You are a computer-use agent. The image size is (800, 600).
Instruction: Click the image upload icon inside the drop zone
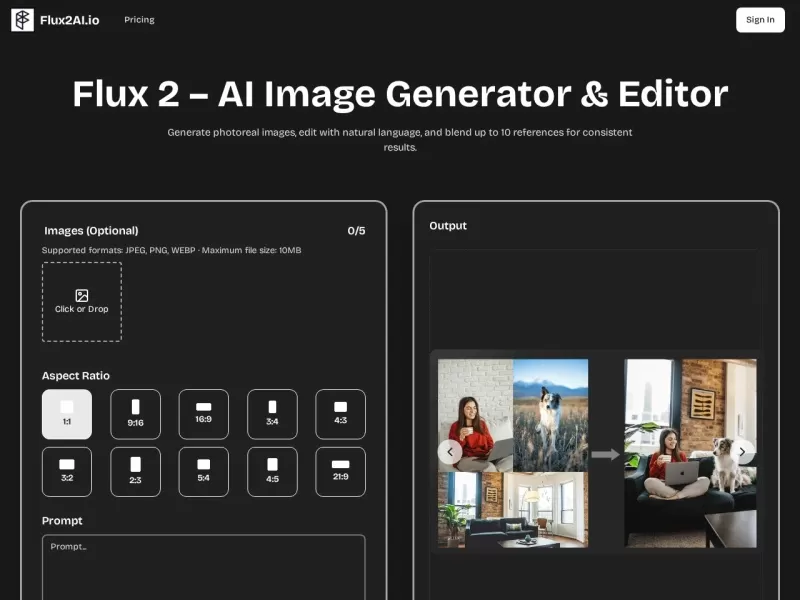81,293
